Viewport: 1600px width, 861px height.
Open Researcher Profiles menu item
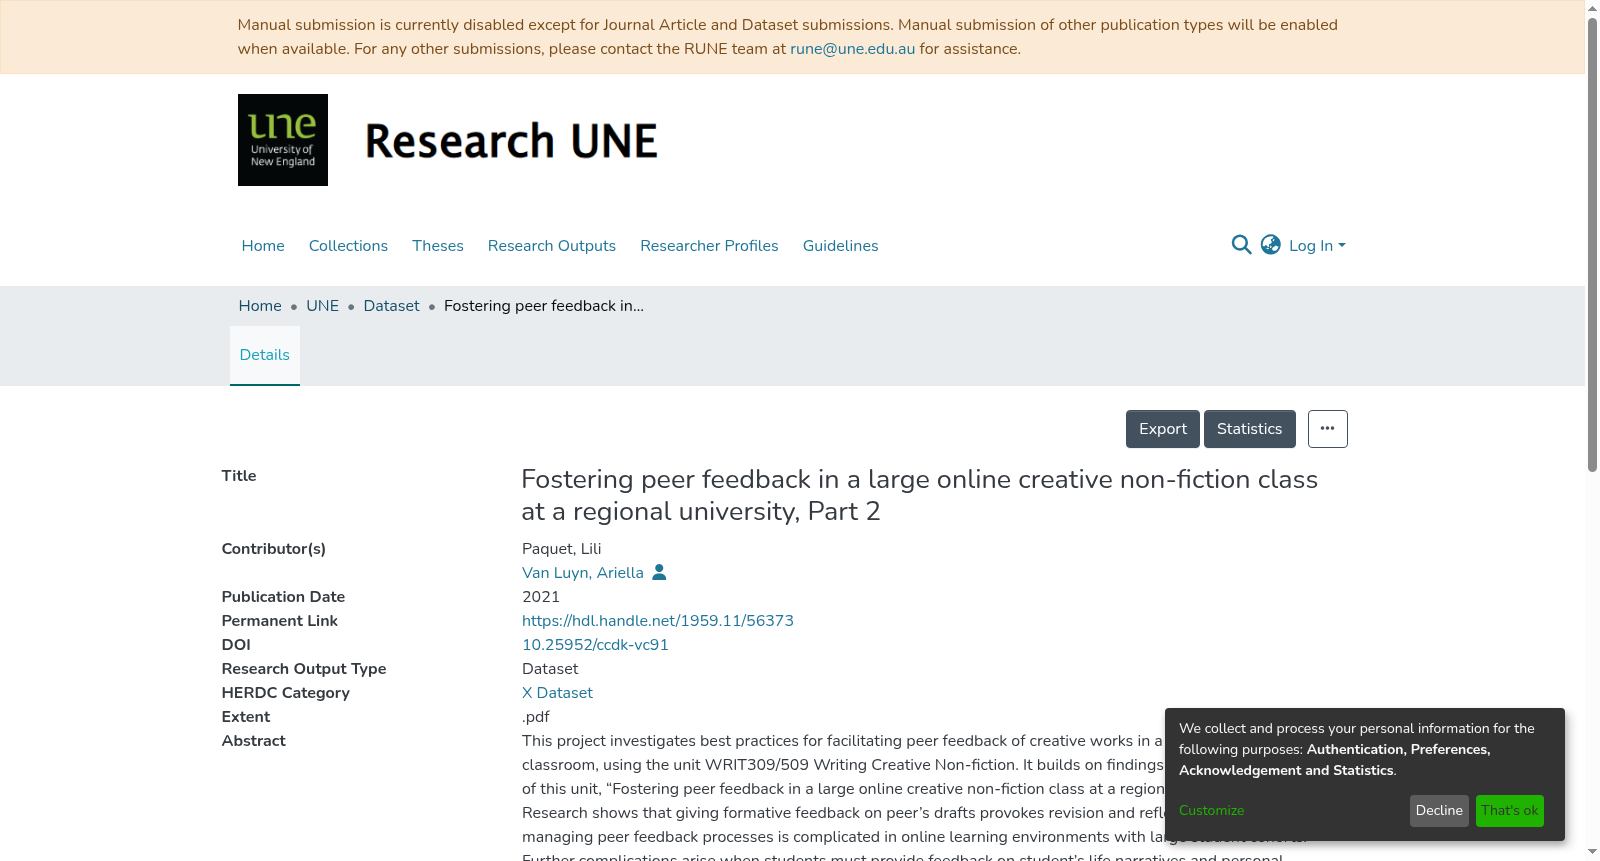[x=709, y=246]
